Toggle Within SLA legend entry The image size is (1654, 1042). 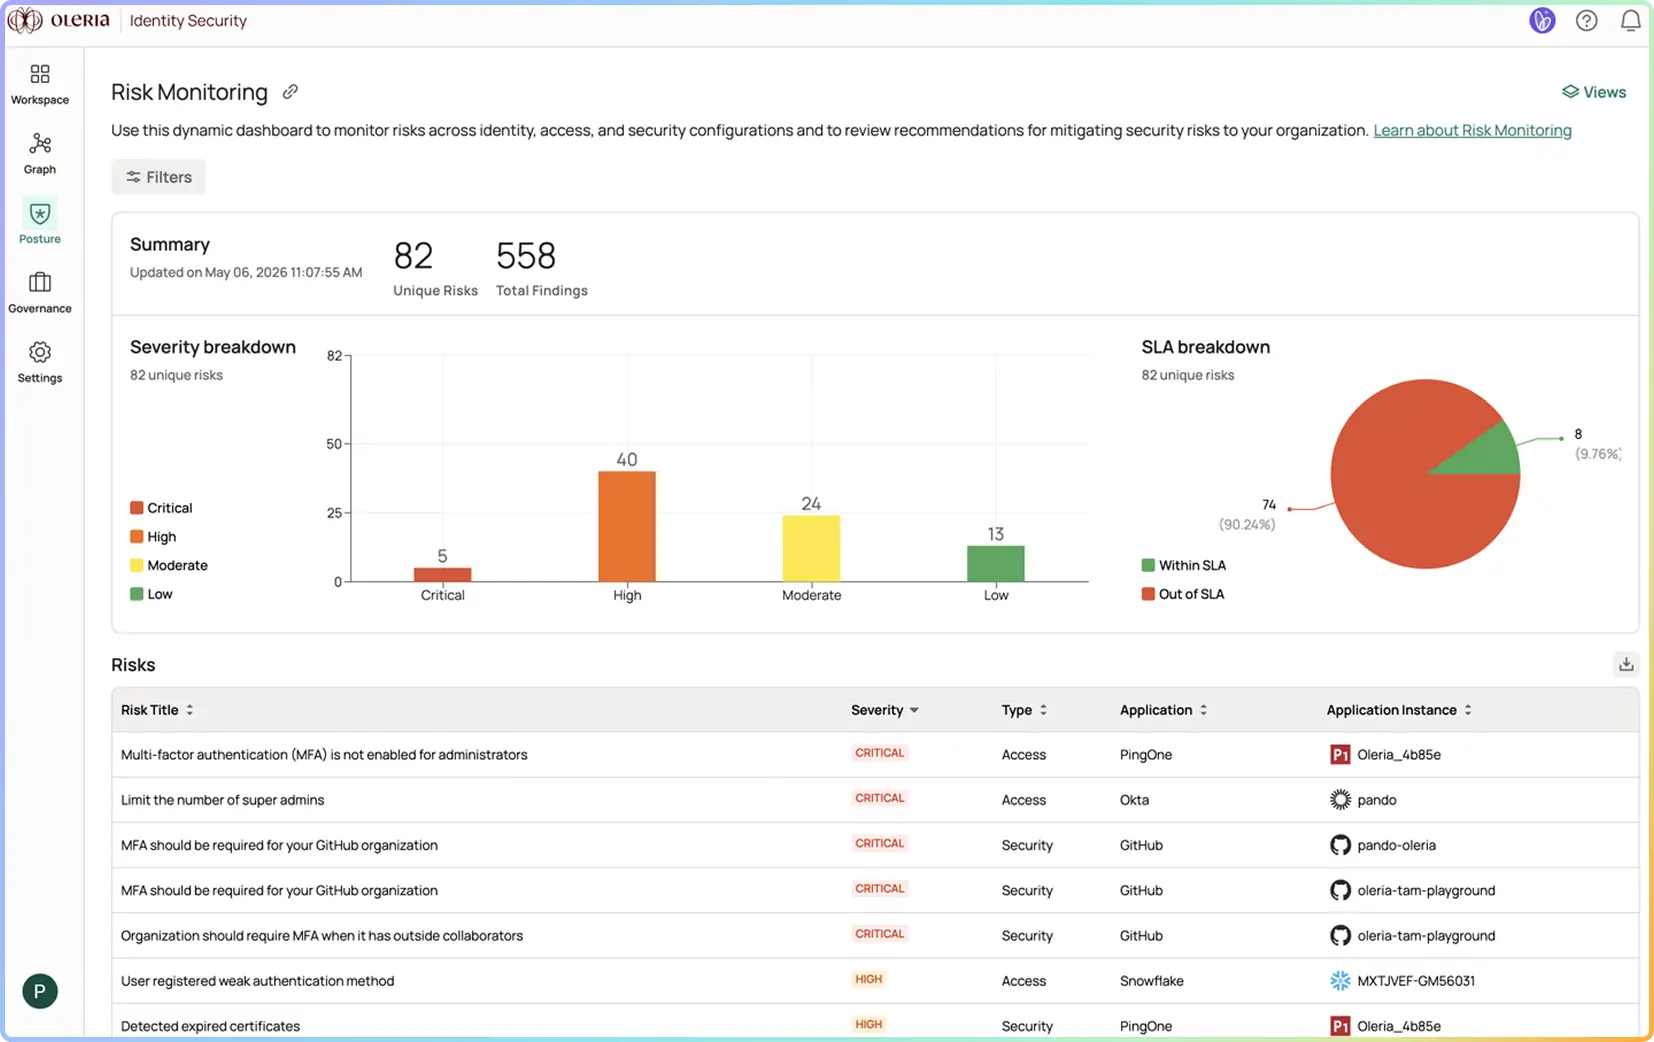point(1184,565)
